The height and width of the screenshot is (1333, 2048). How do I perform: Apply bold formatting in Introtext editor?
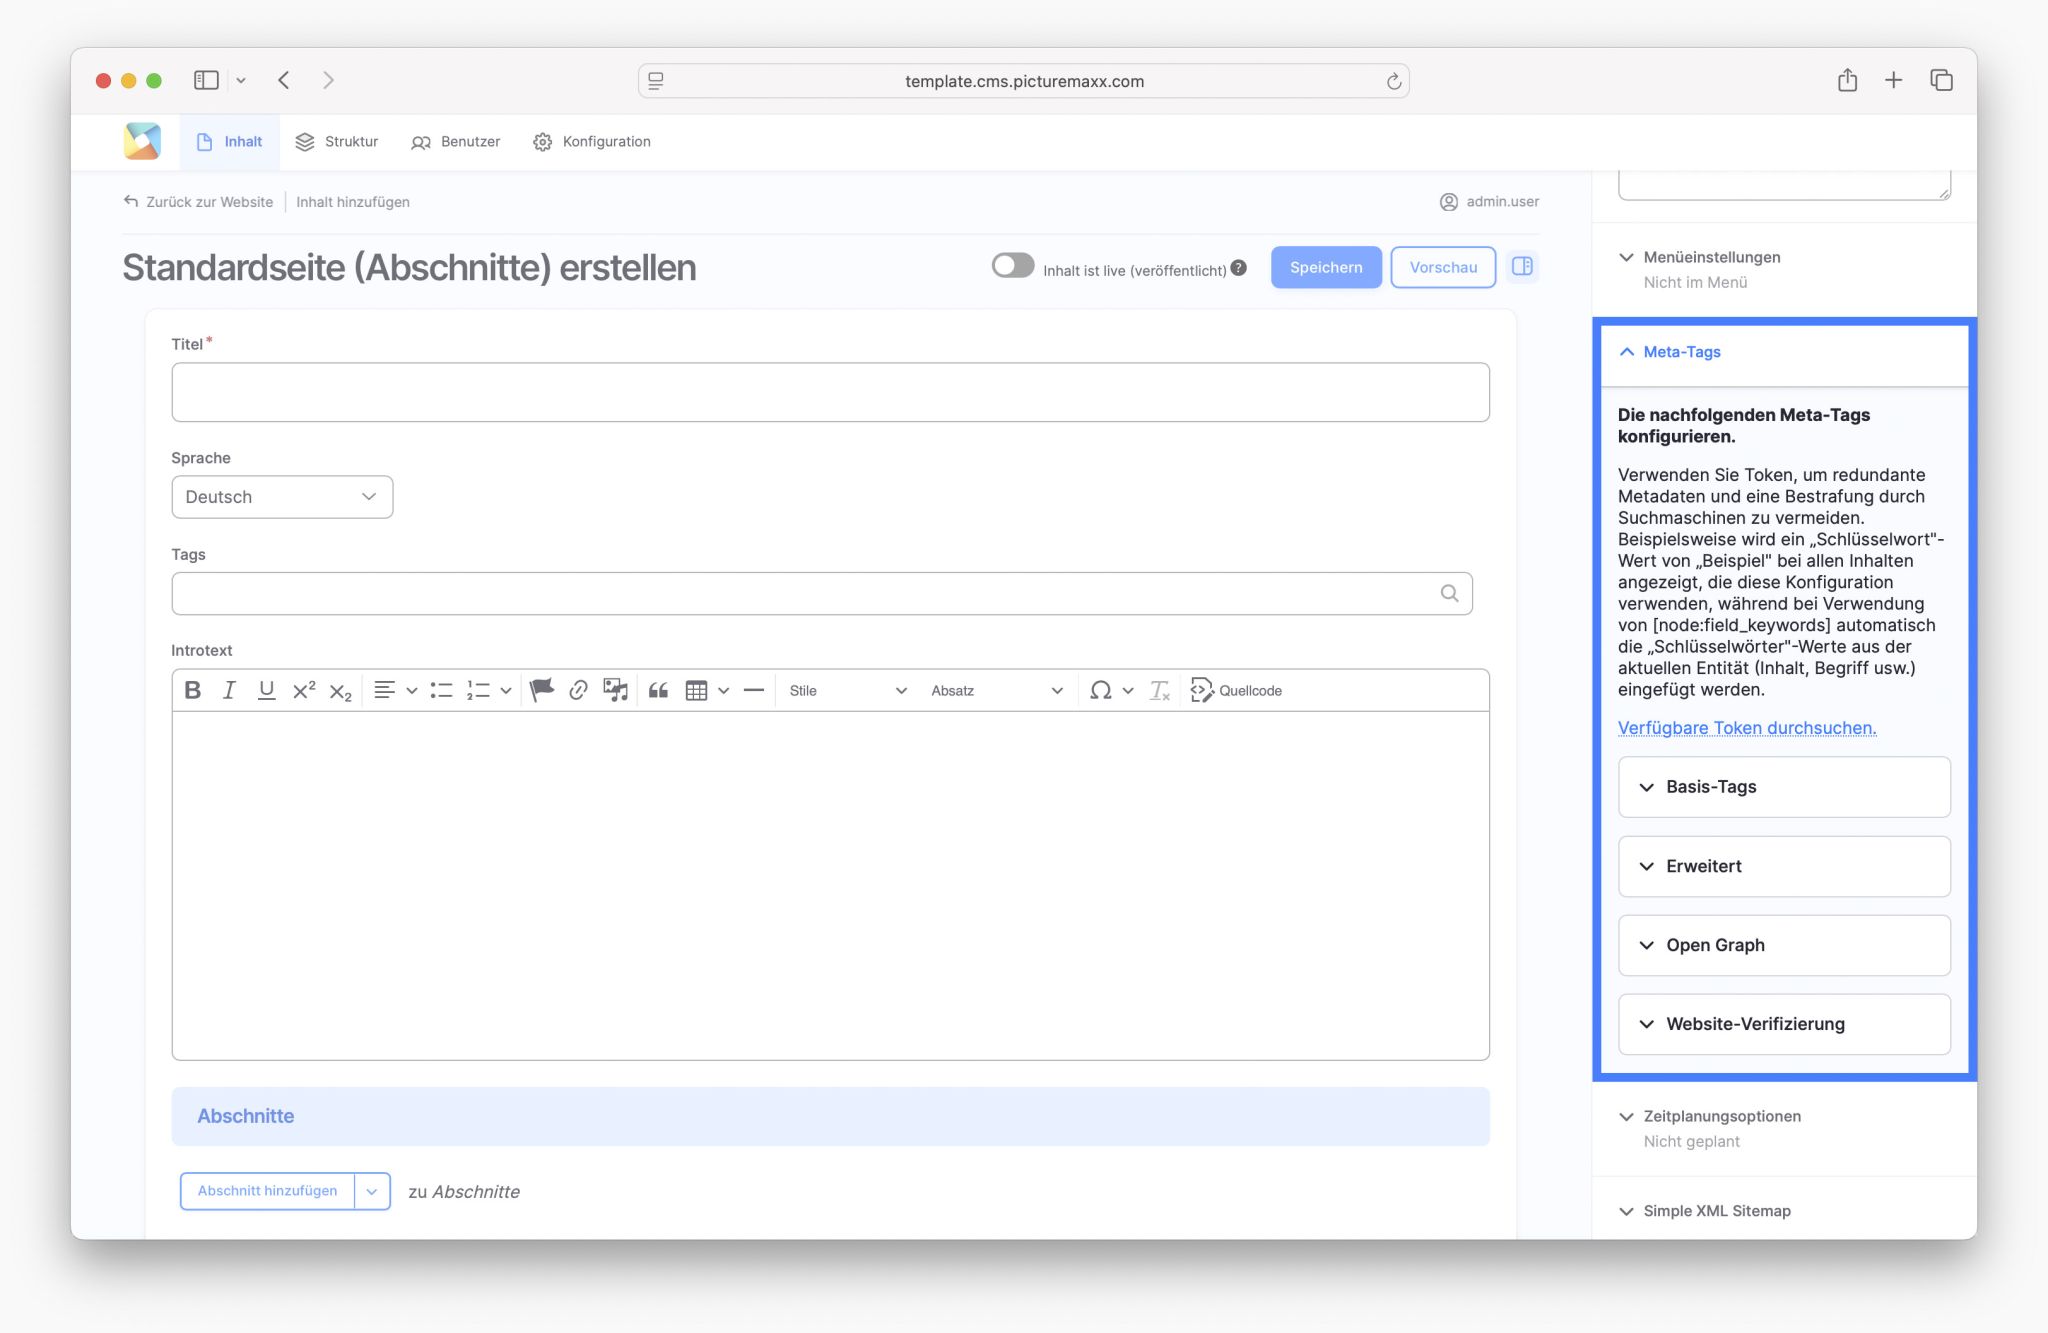(x=193, y=690)
